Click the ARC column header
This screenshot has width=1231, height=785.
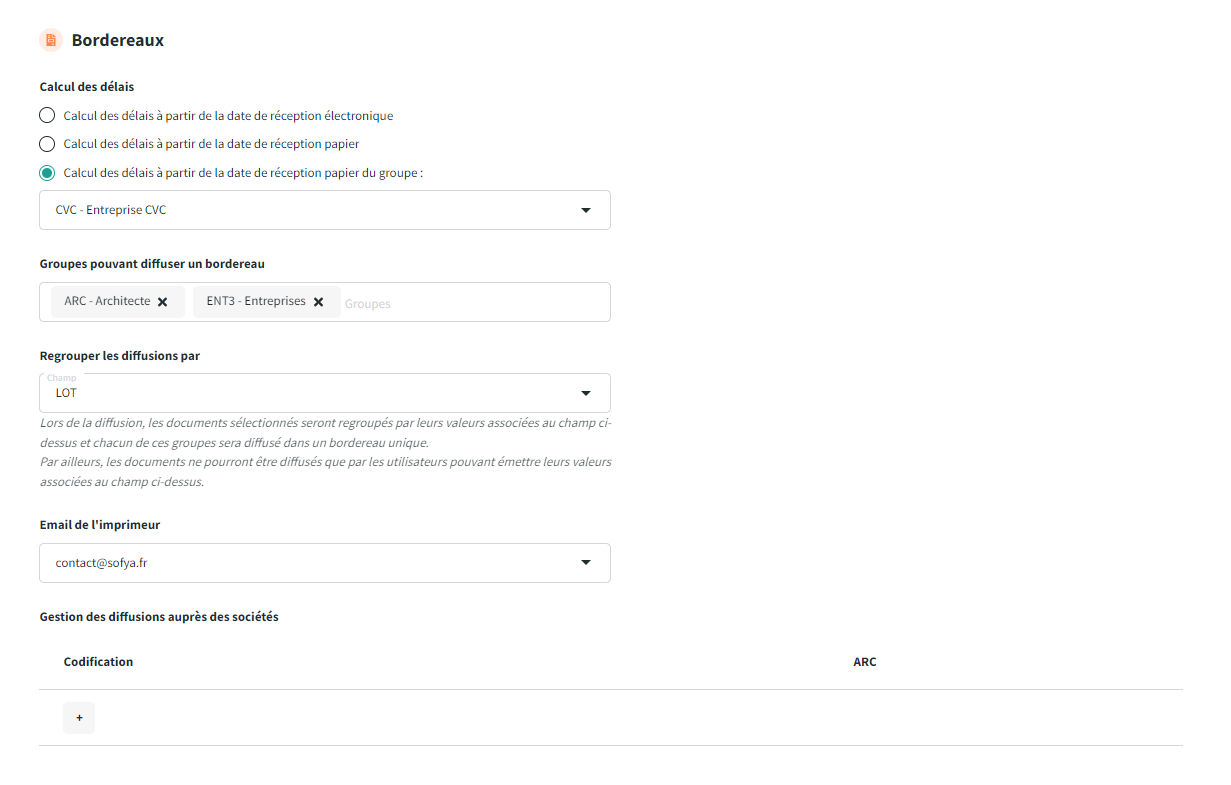[865, 662]
